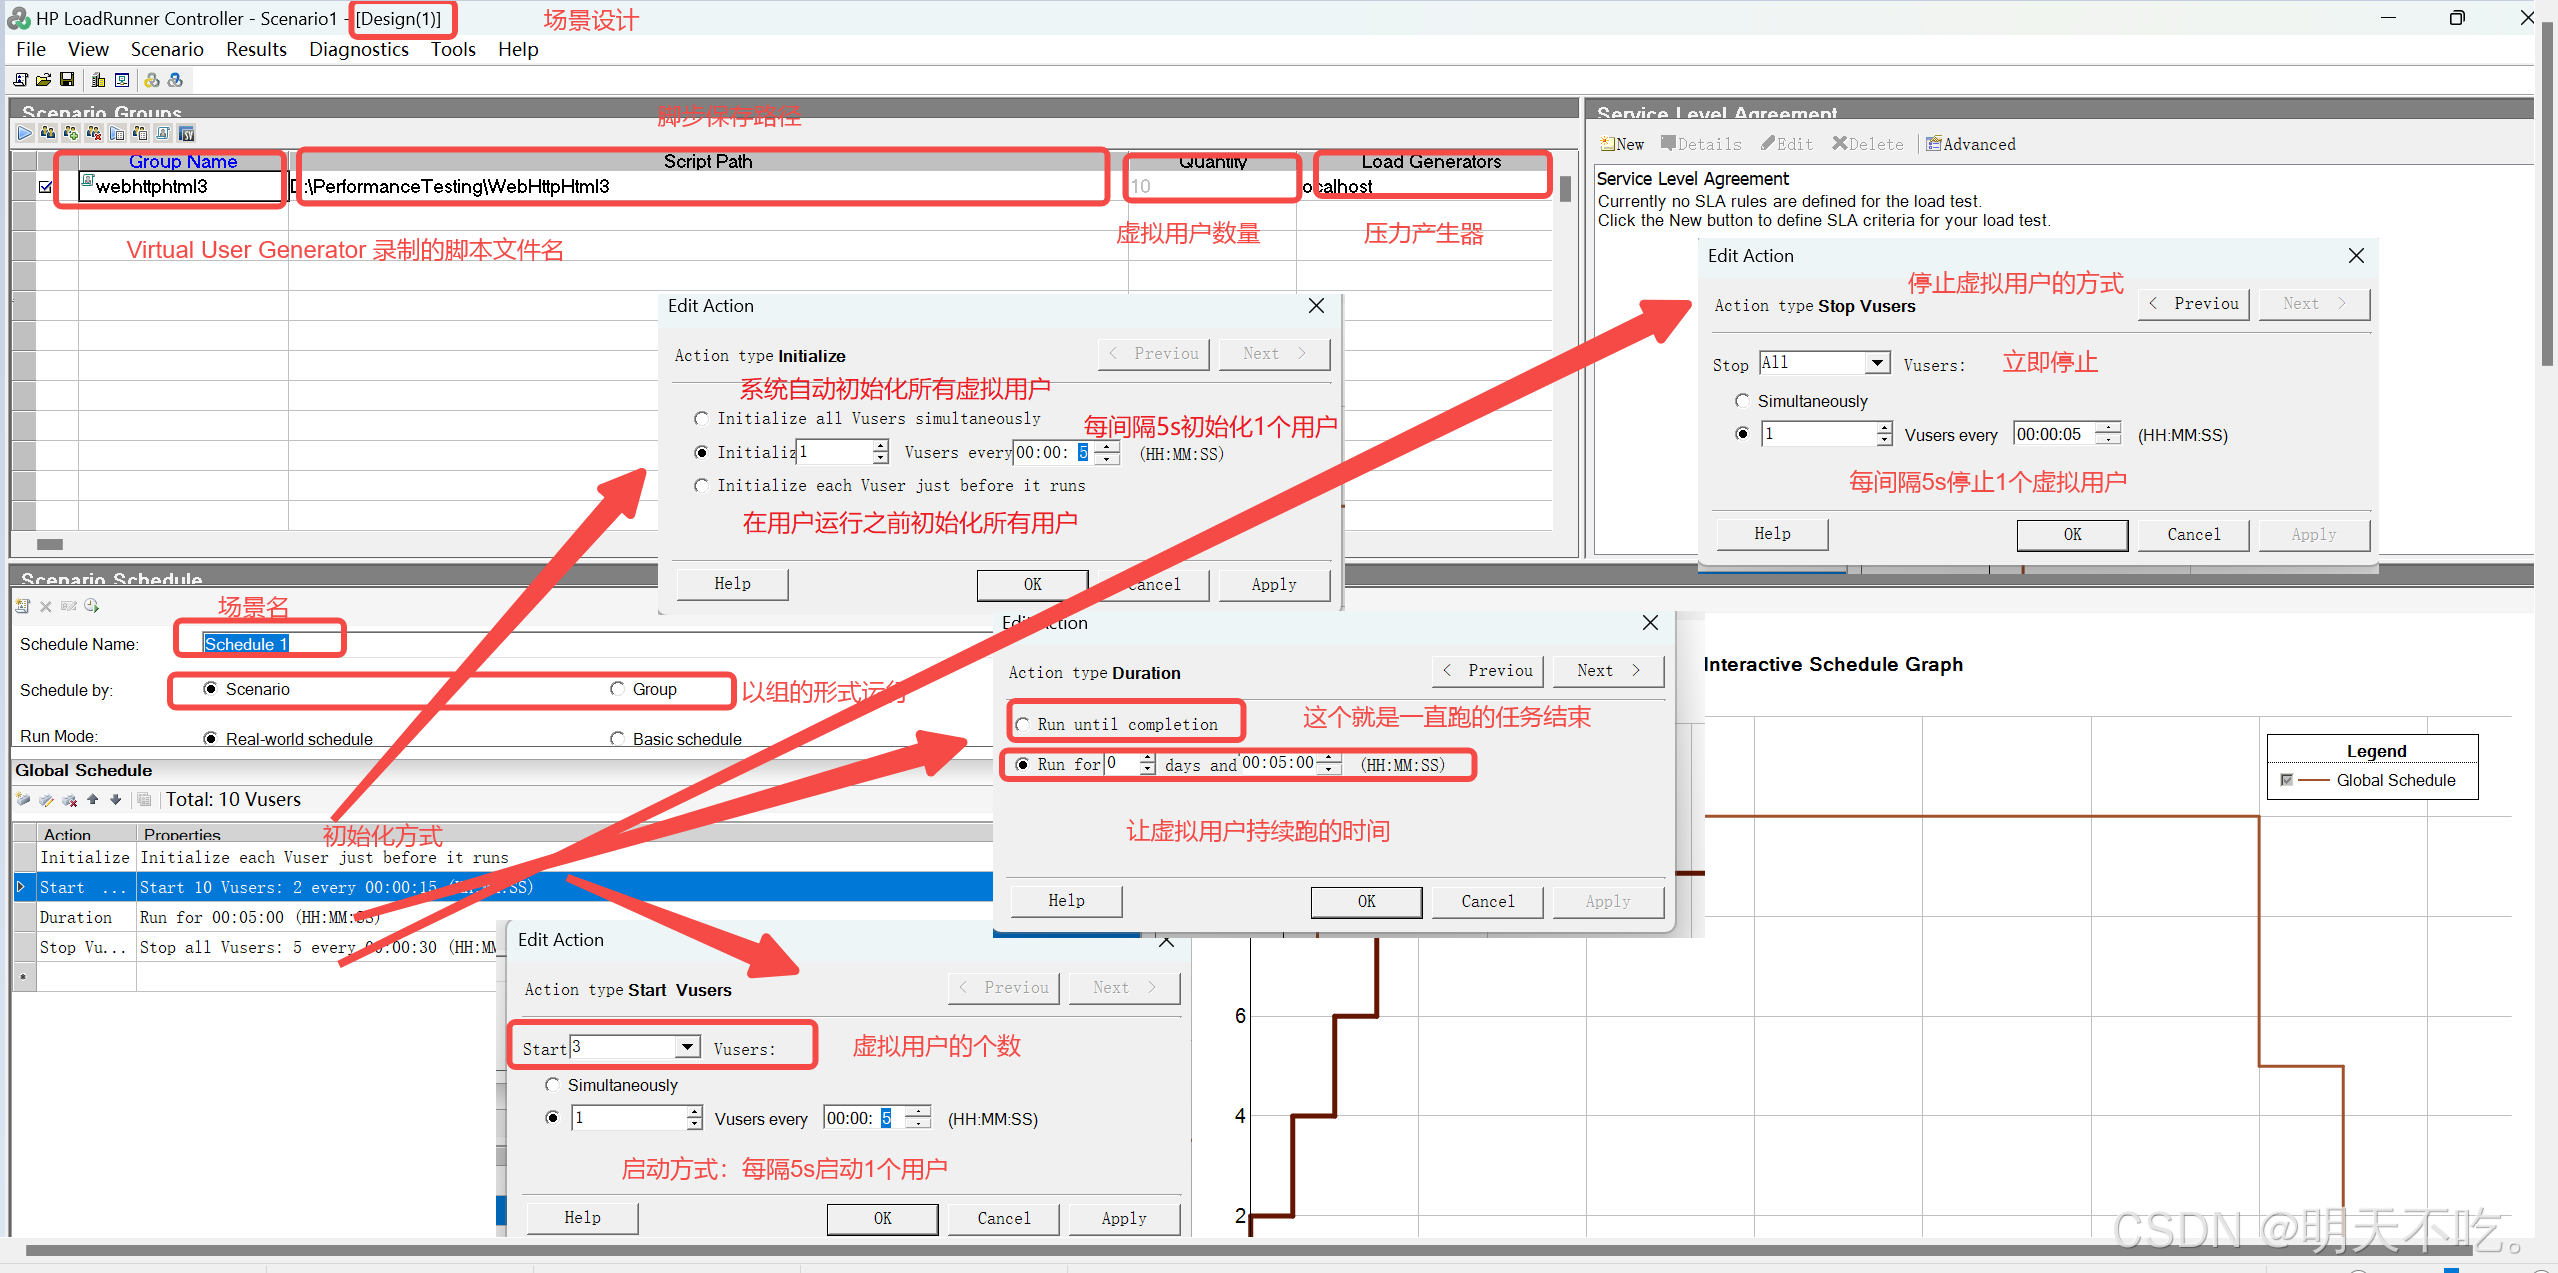The height and width of the screenshot is (1273, 2558).
Task: Click the Service Virtualization SV icon
Action: click(x=186, y=133)
